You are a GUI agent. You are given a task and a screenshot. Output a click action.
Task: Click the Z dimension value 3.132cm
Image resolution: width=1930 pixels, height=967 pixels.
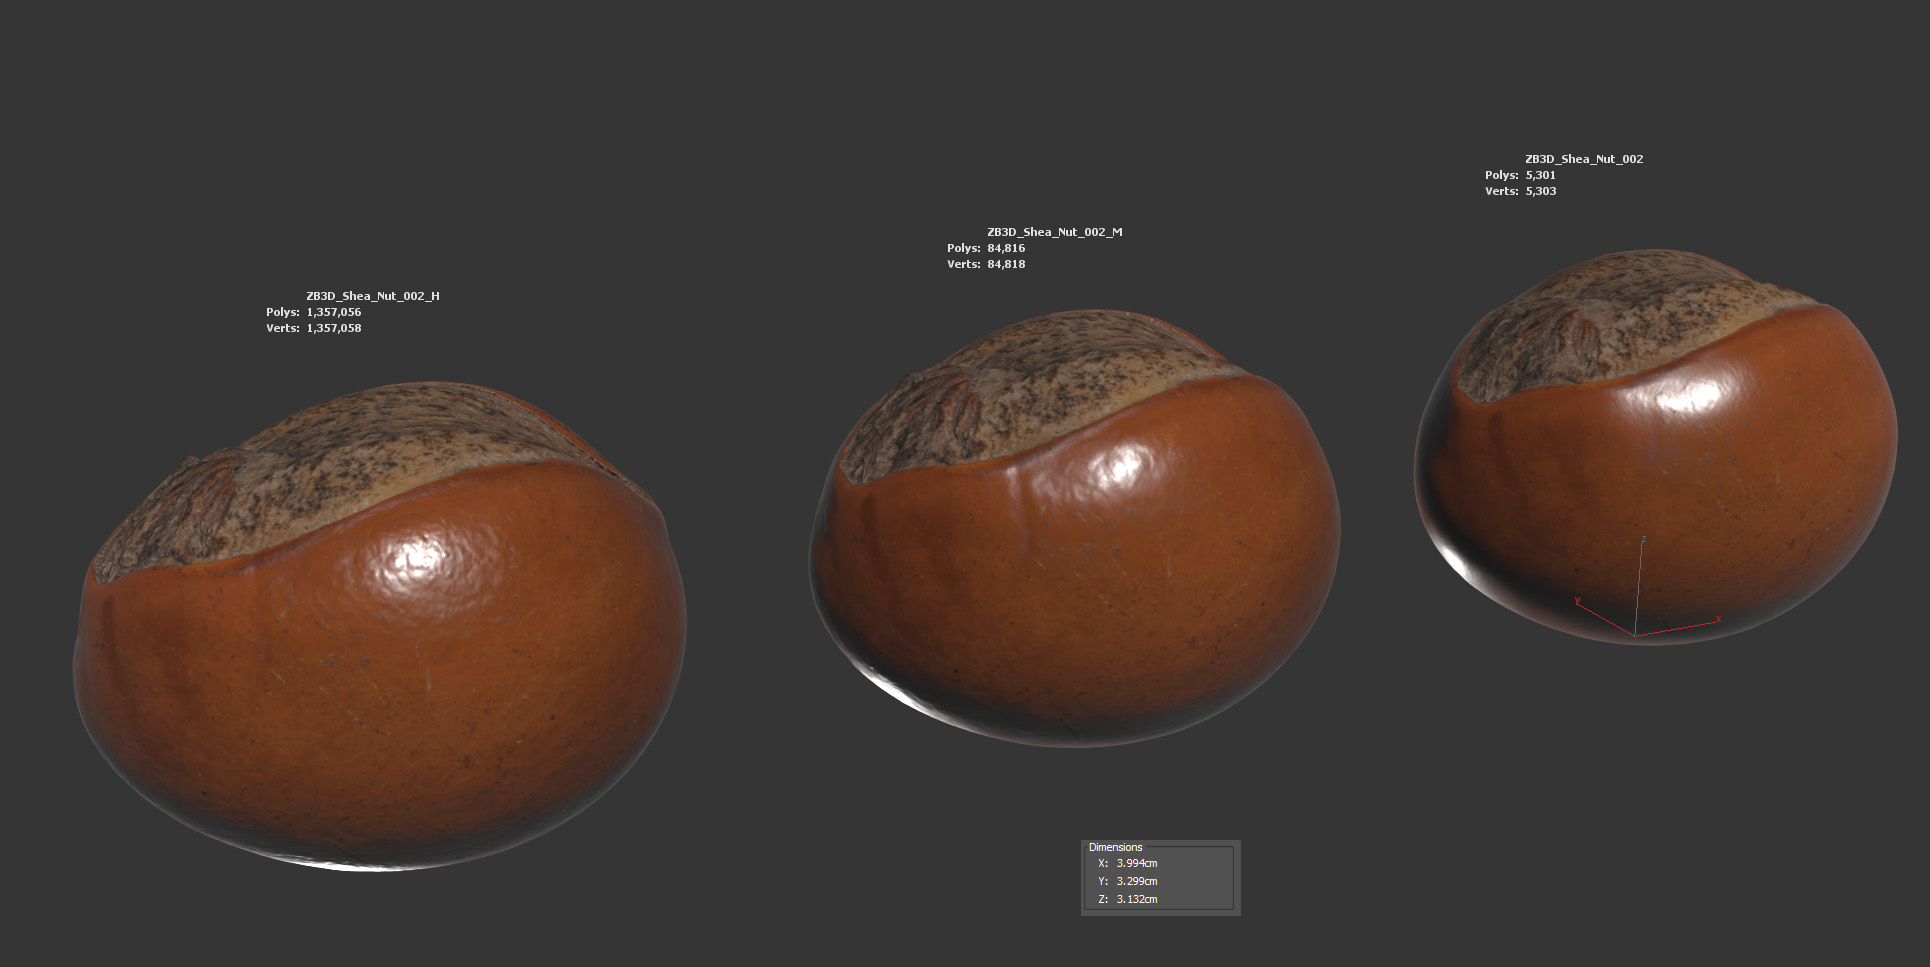1136,899
